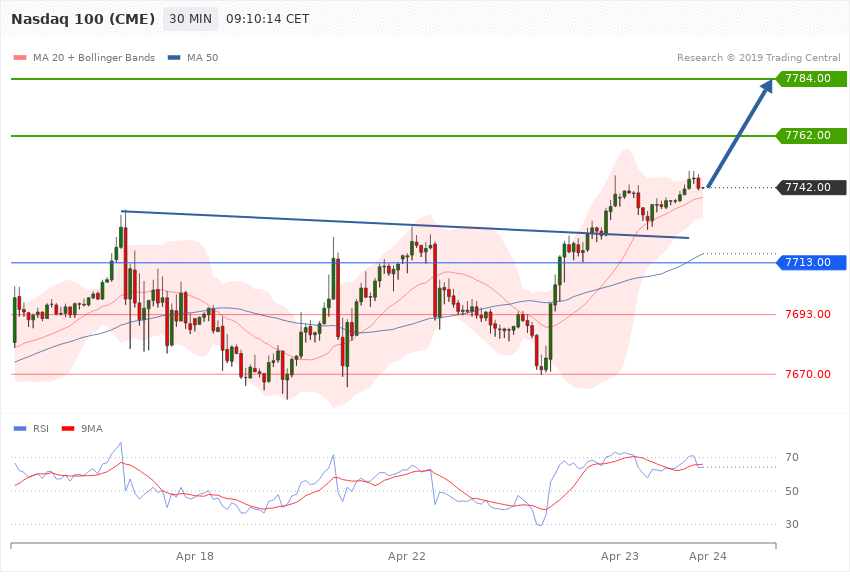The width and height of the screenshot is (850, 576).
Task: Click the 09:10:14 CET timestamp
Action: 267,19
